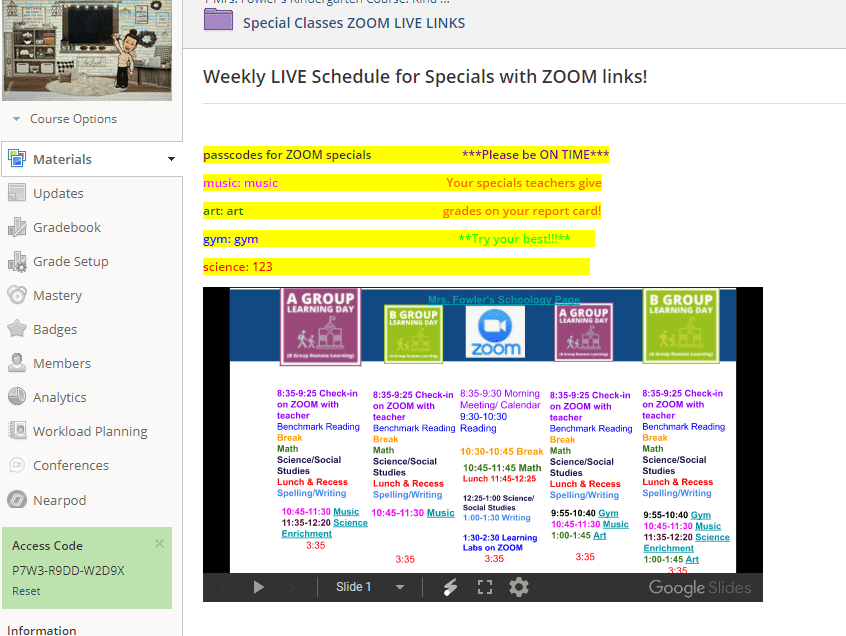Viewport: 846px width, 636px height.
Task: Open Workload Planning
Action: pyautogui.click(x=90, y=431)
